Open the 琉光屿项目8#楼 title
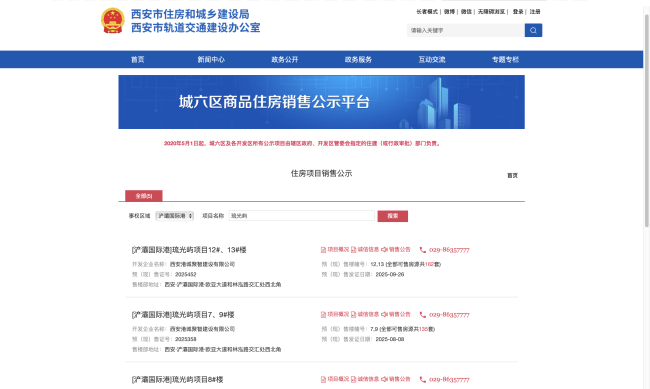Screen dimensions: 650x389 click(x=177, y=379)
